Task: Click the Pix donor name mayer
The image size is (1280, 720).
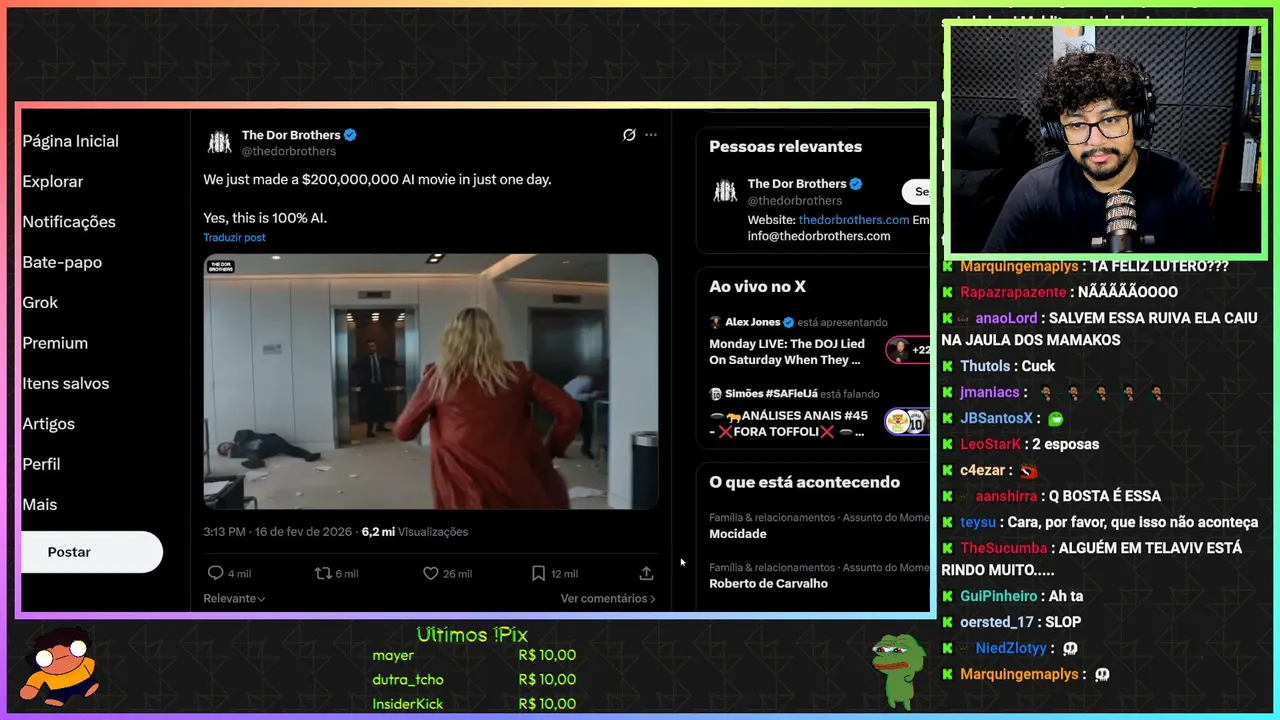Action: [393, 656]
